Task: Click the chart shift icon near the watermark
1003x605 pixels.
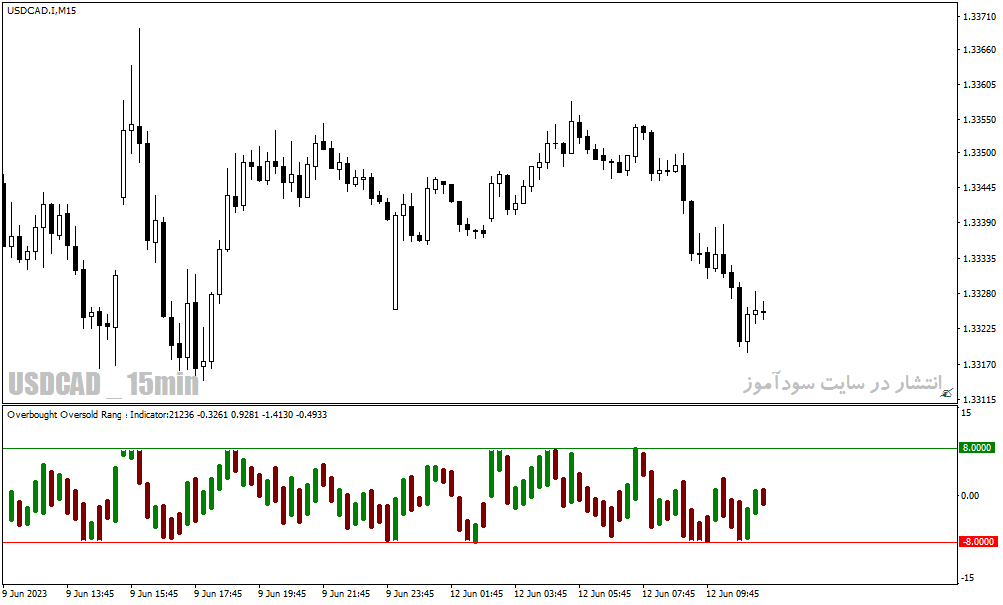Action: tap(947, 393)
